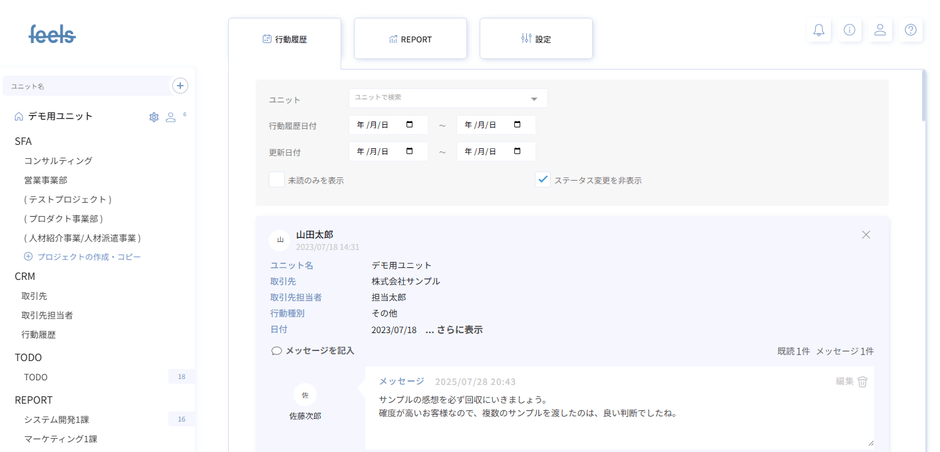This screenshot has height=452, width=940.
Task: Click the 株式会社サンプル client value
Action: tap(406, 281)
